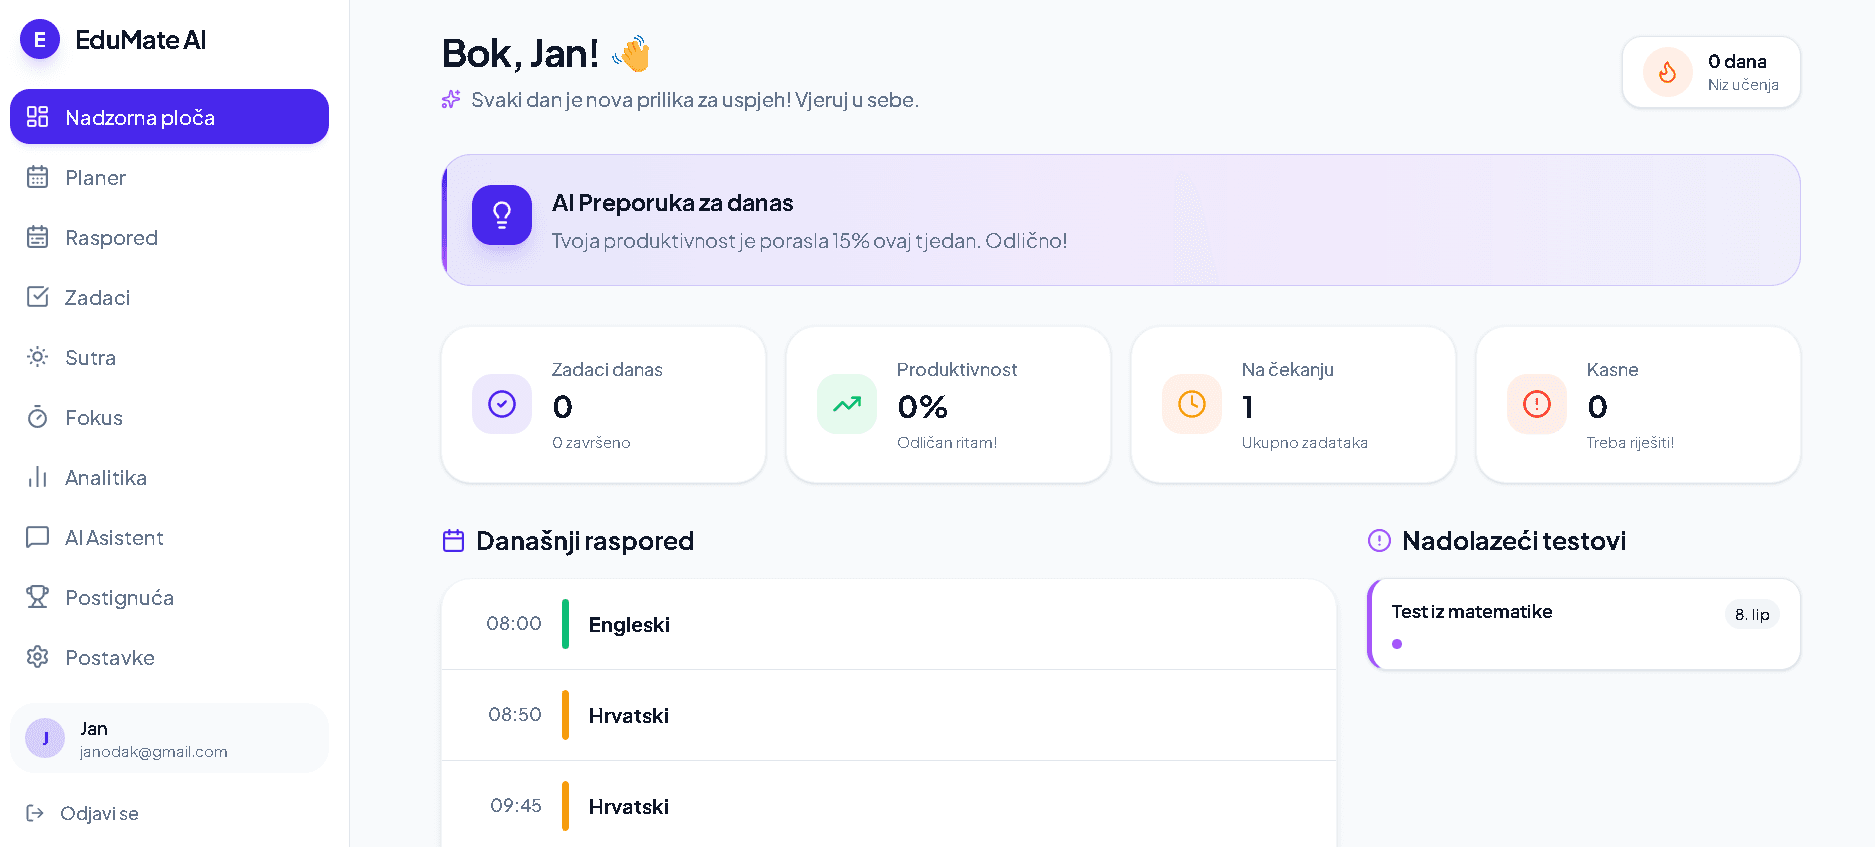
Task: Click the EduMate AI logo icon
Action: point(40,39)
